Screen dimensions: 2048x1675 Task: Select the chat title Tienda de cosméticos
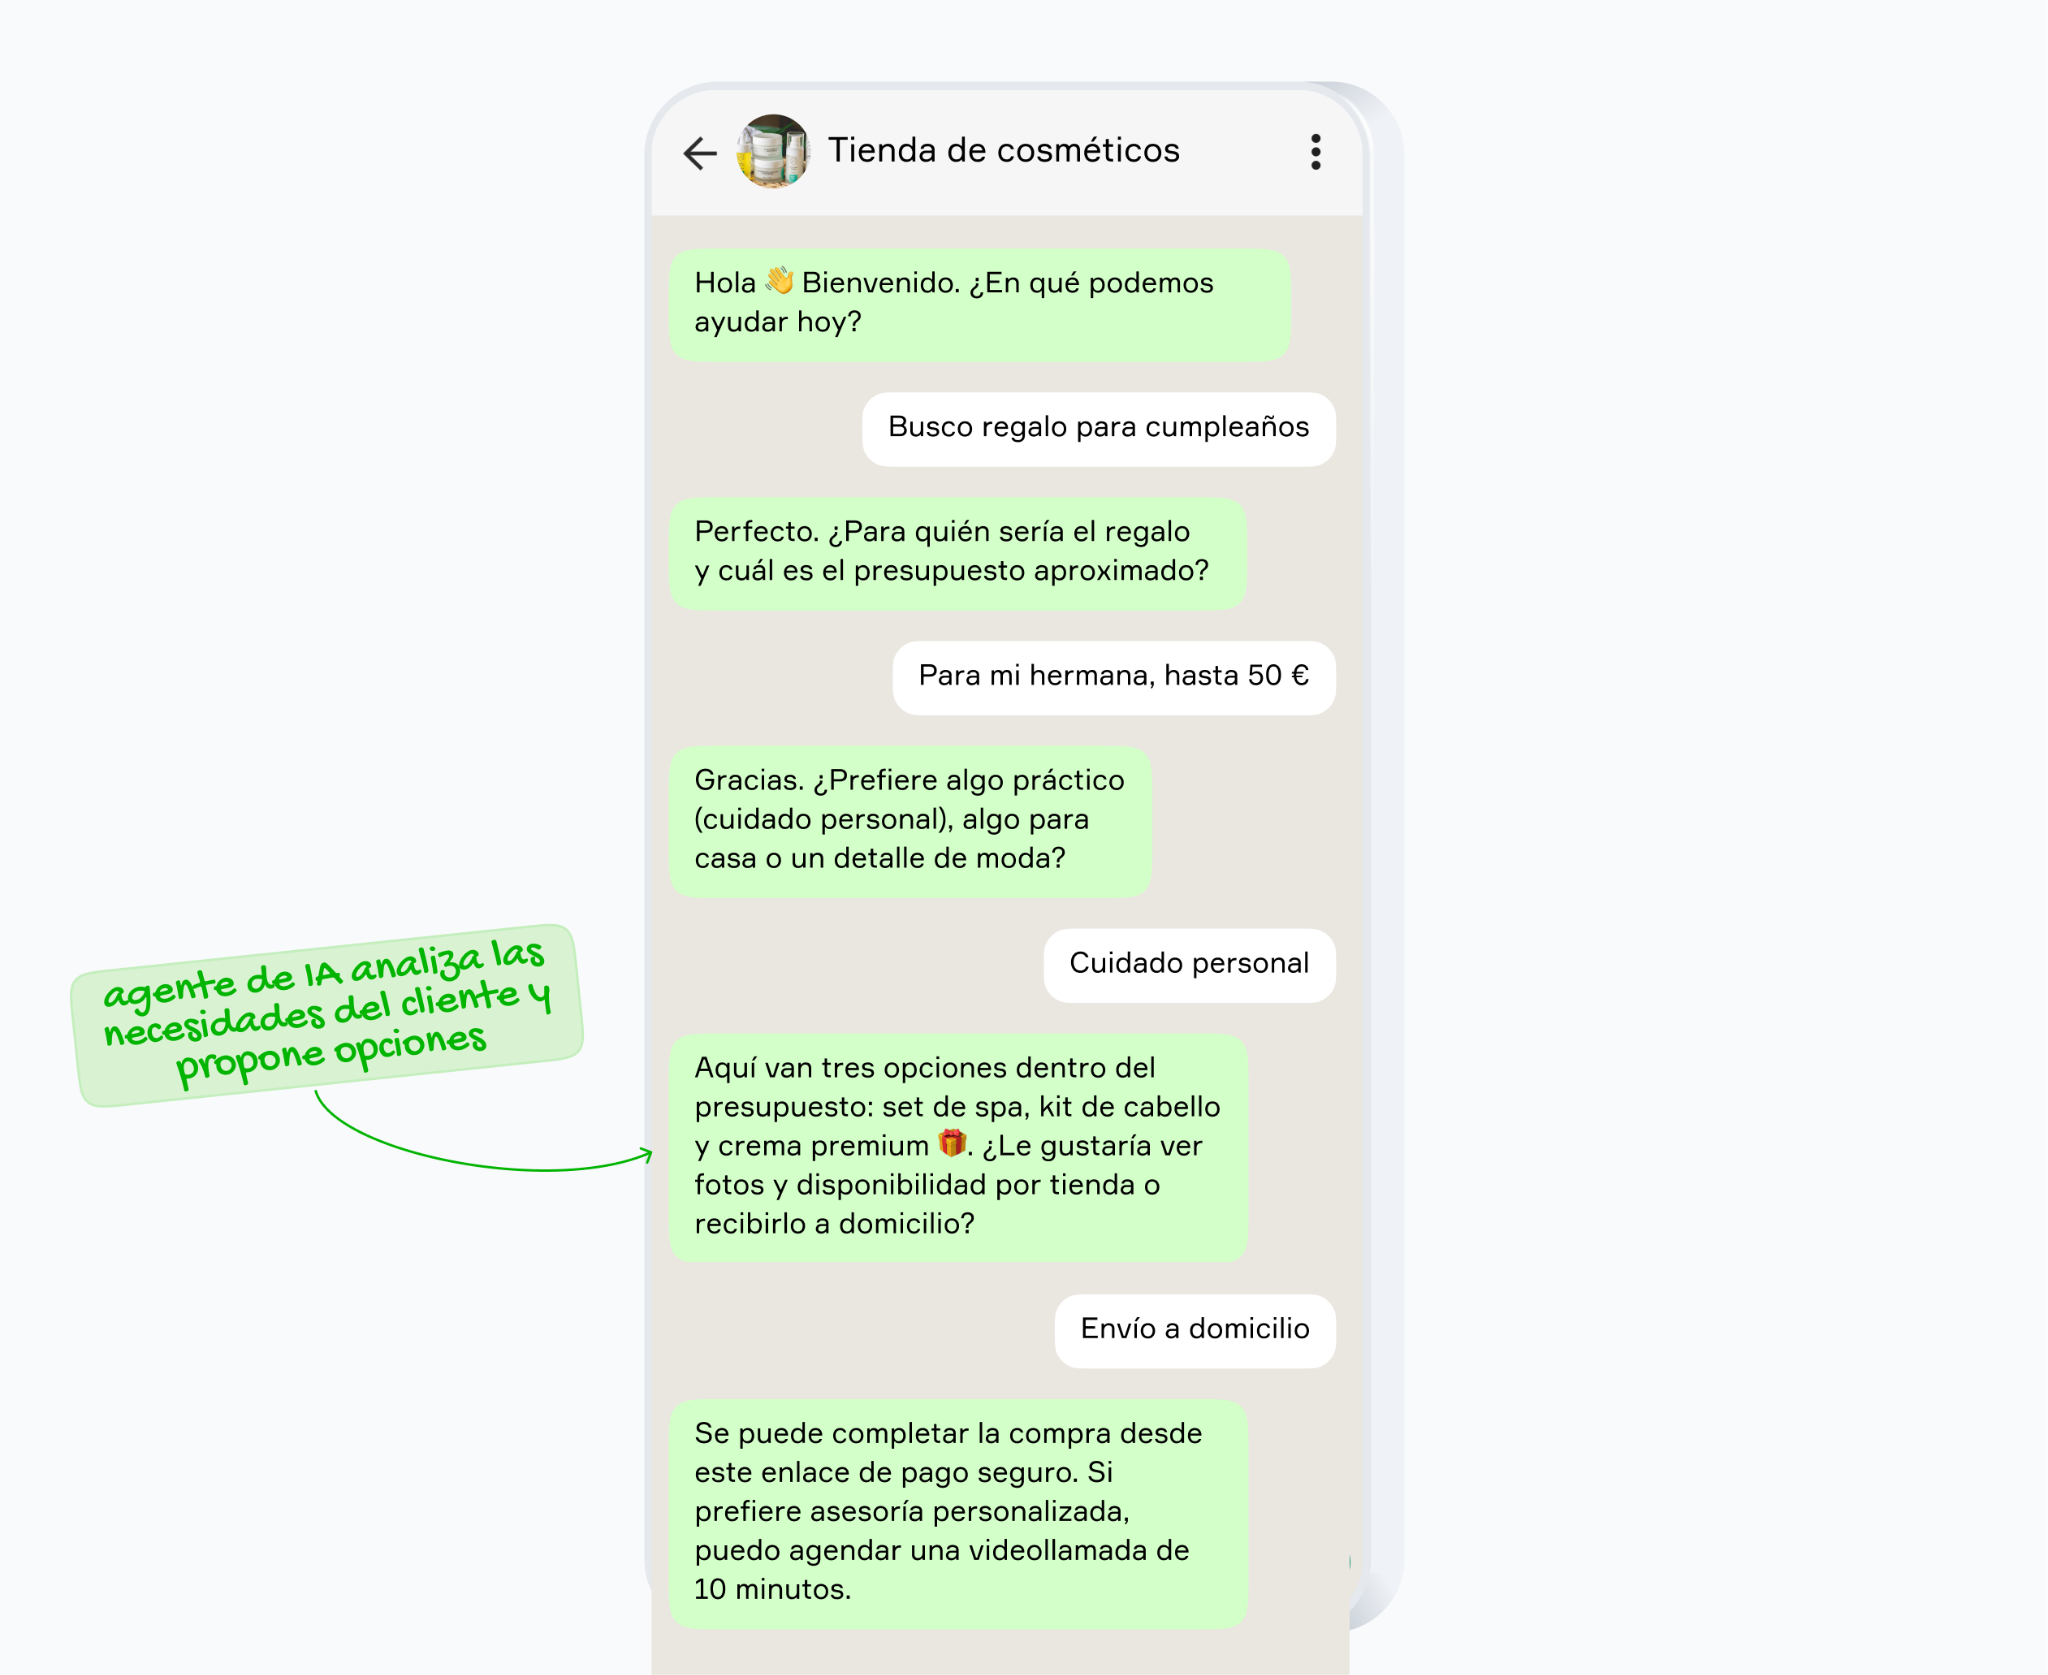point(1004,150)
